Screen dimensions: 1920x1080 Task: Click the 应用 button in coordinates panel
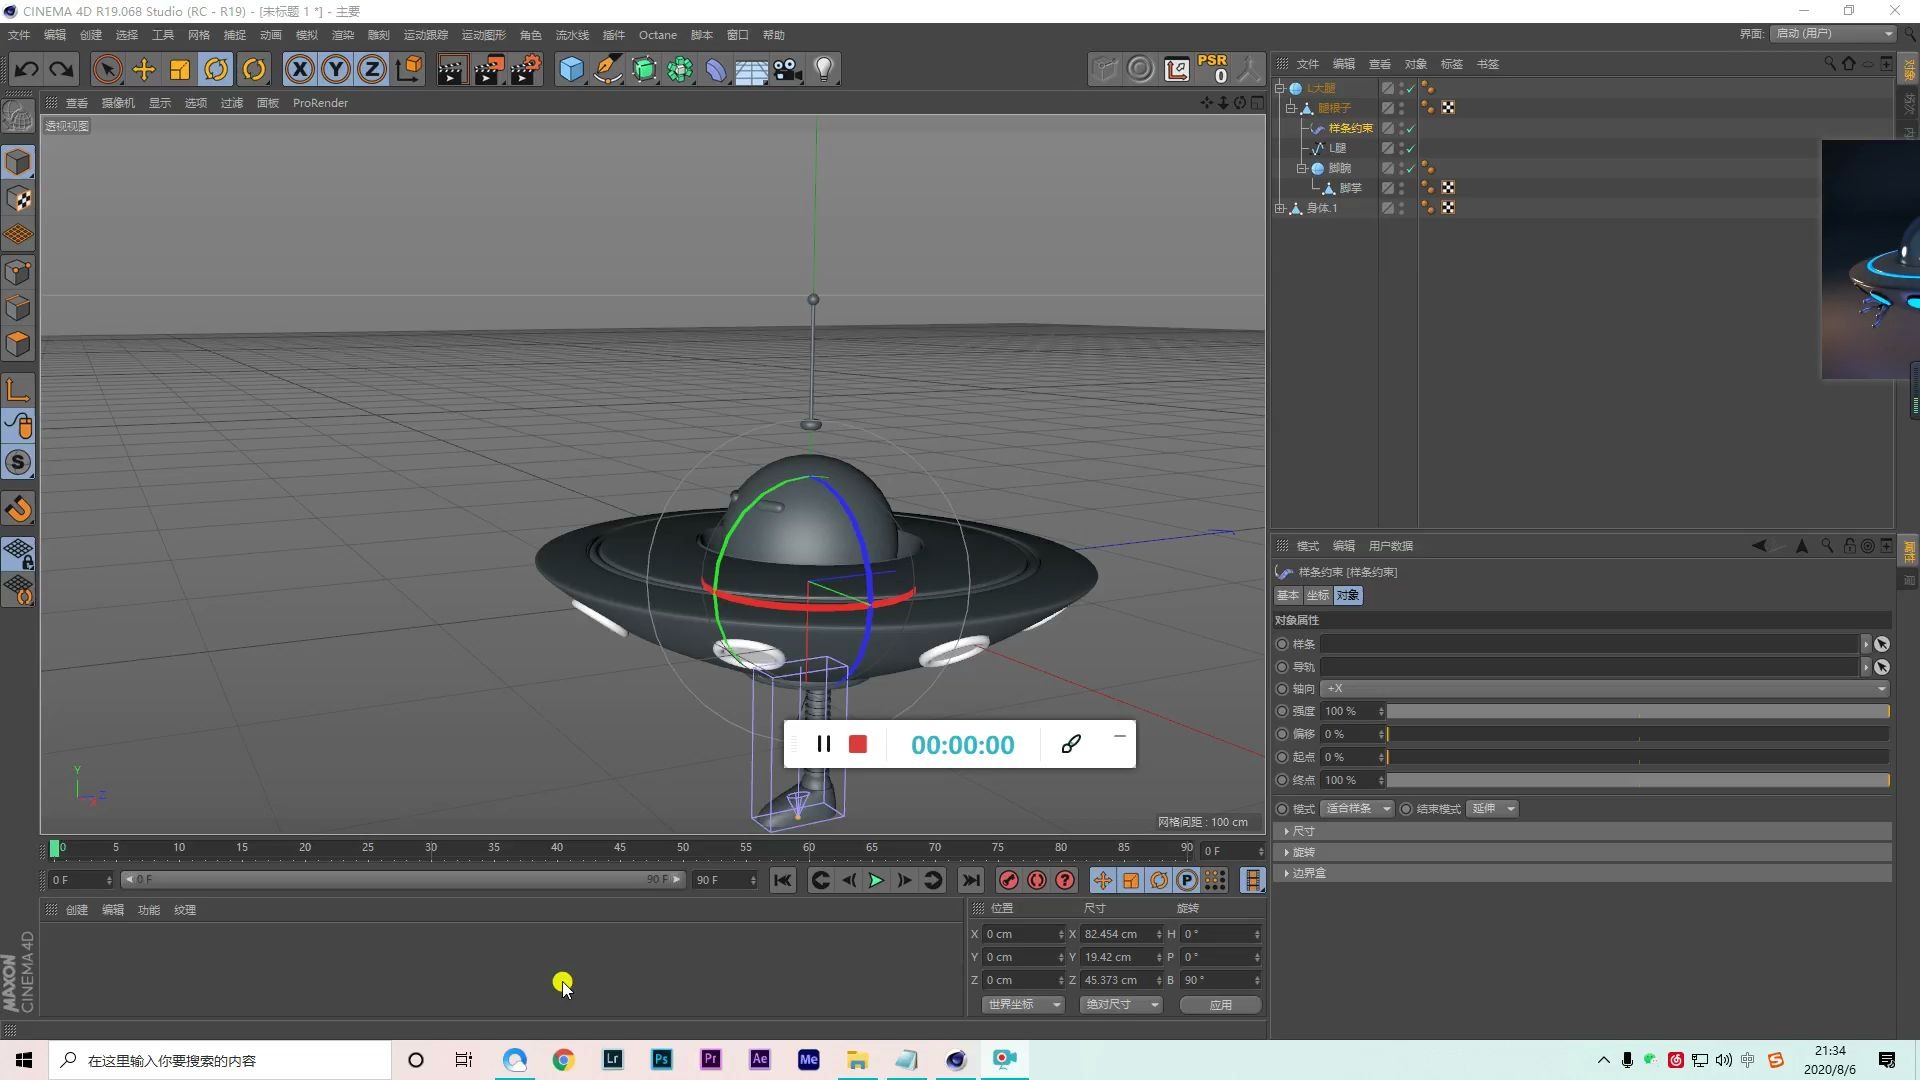pyautogui.click(x=1220, y=1004)
